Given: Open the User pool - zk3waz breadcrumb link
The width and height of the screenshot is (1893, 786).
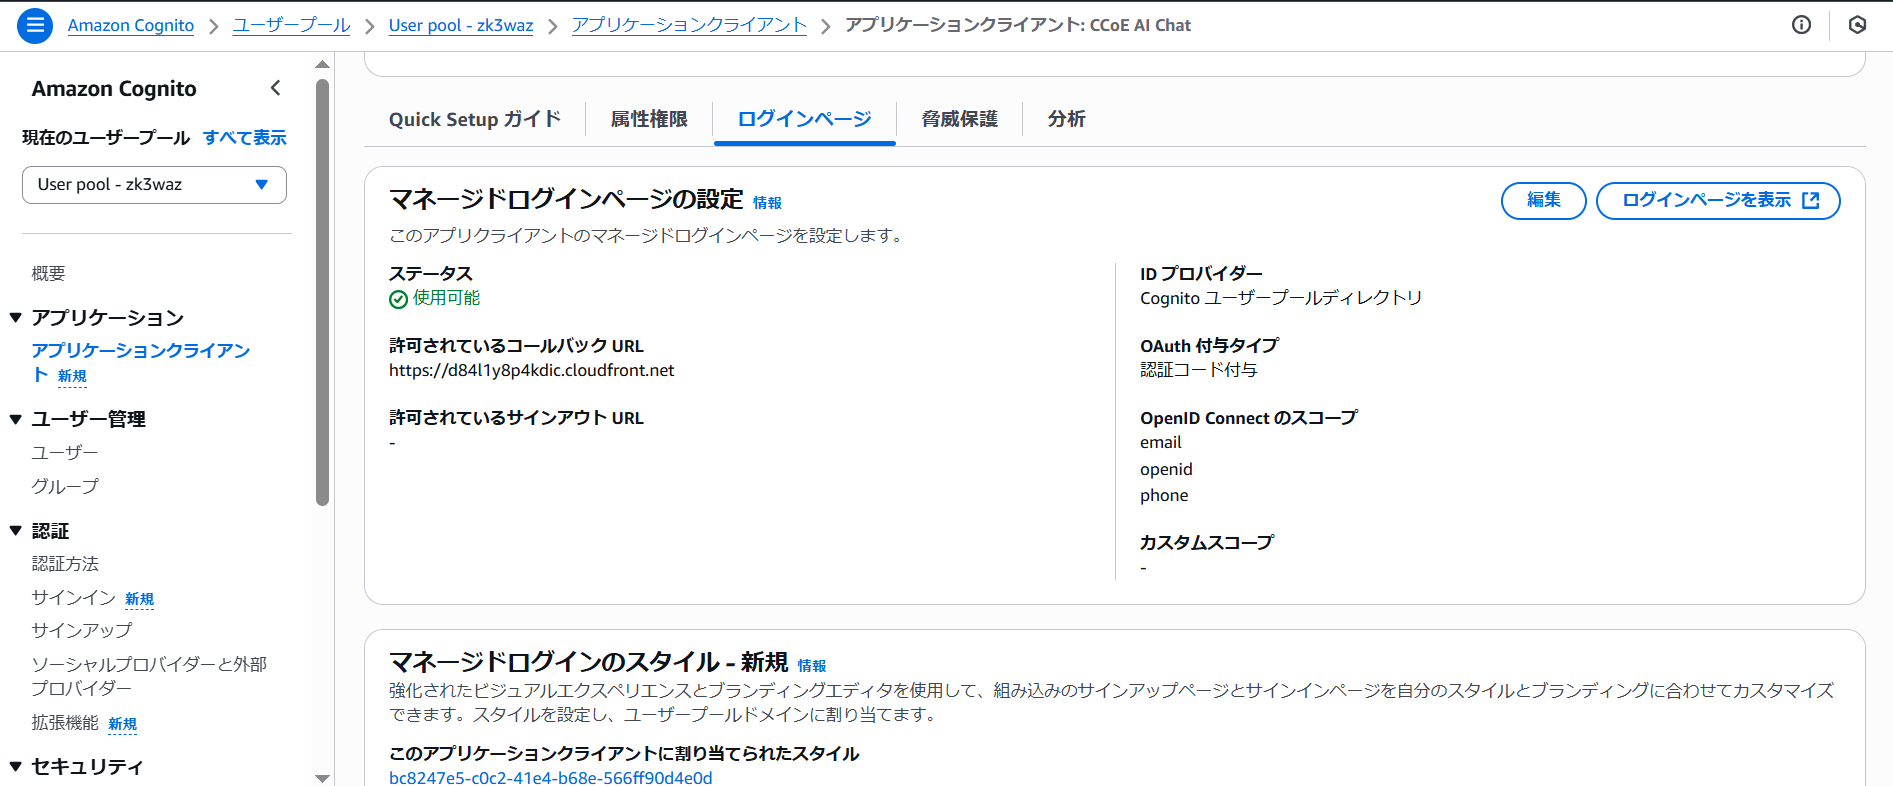Looking at the screenshot, I should 461,25.
